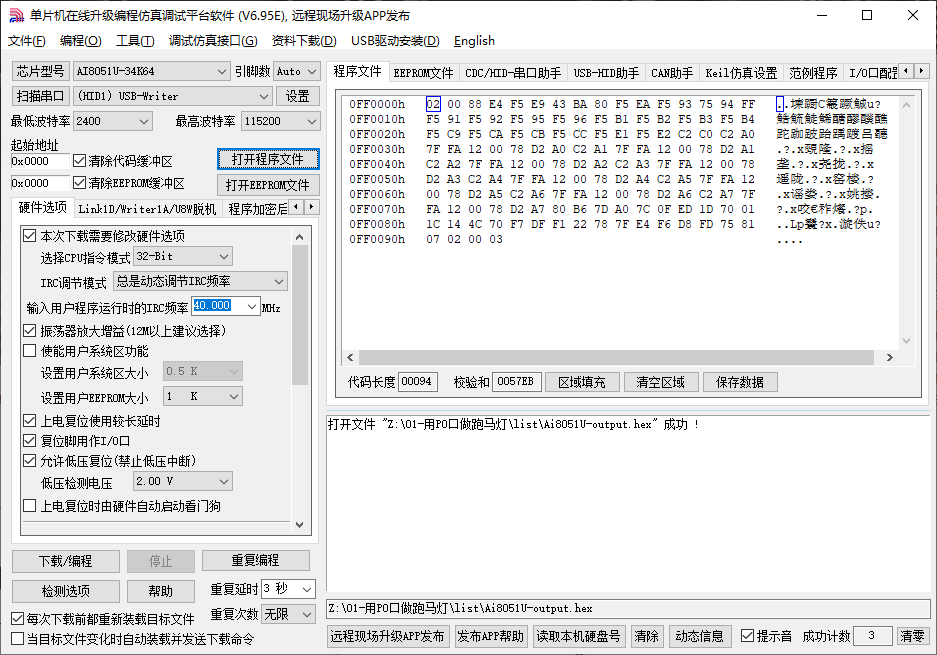This screenshot has width=937, height=655.
Task: Switch to 范例程序 tab
Action: pyautogui.click(x=813, y=73)
